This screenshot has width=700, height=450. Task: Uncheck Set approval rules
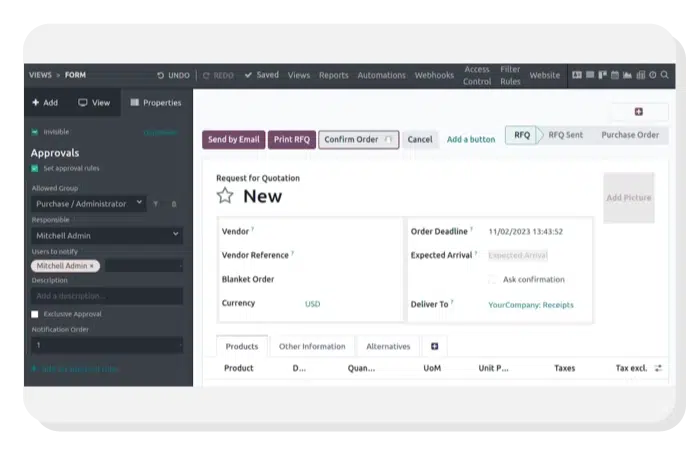click(35, 168)
